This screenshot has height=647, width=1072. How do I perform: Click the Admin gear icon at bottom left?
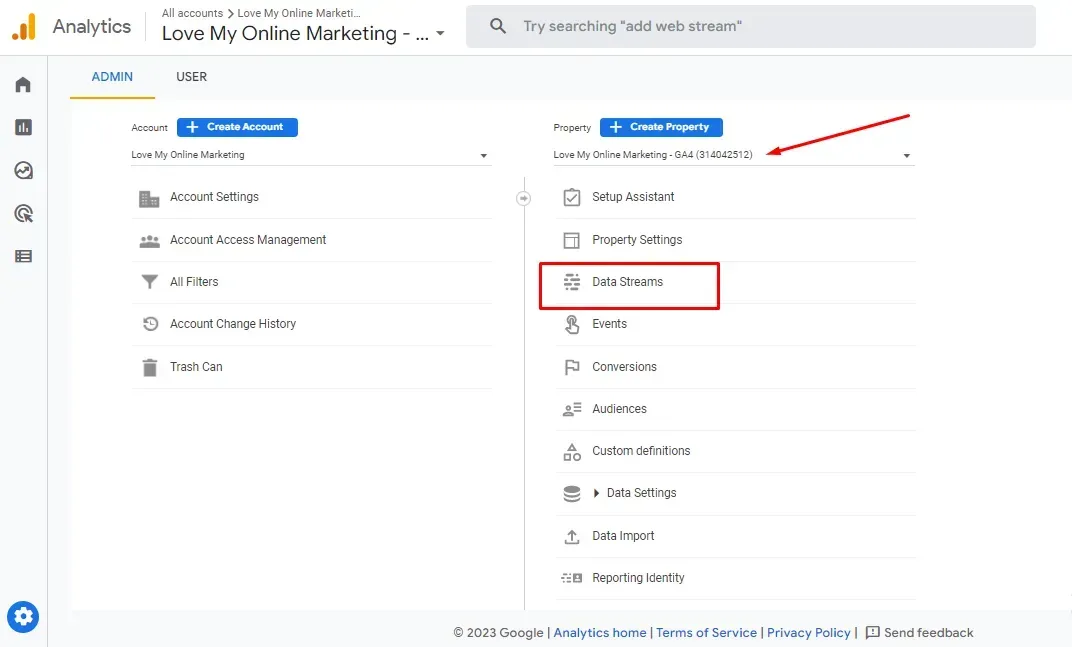[23, 617]
